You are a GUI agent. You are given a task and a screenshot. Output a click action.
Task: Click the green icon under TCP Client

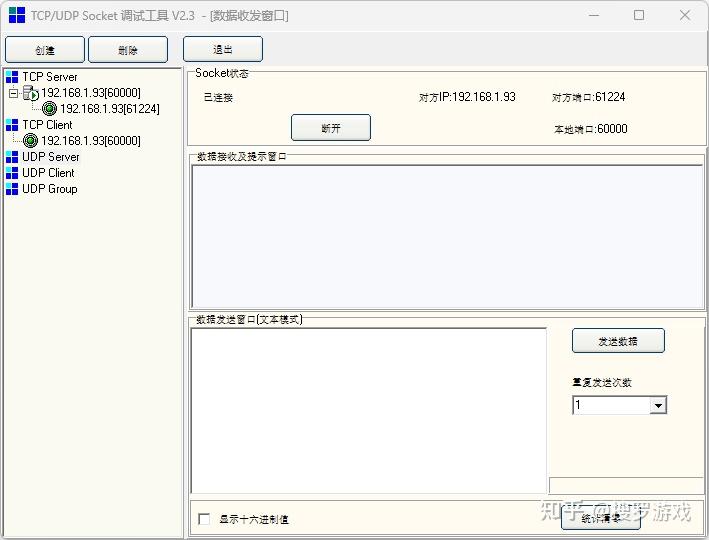(30, 141)
